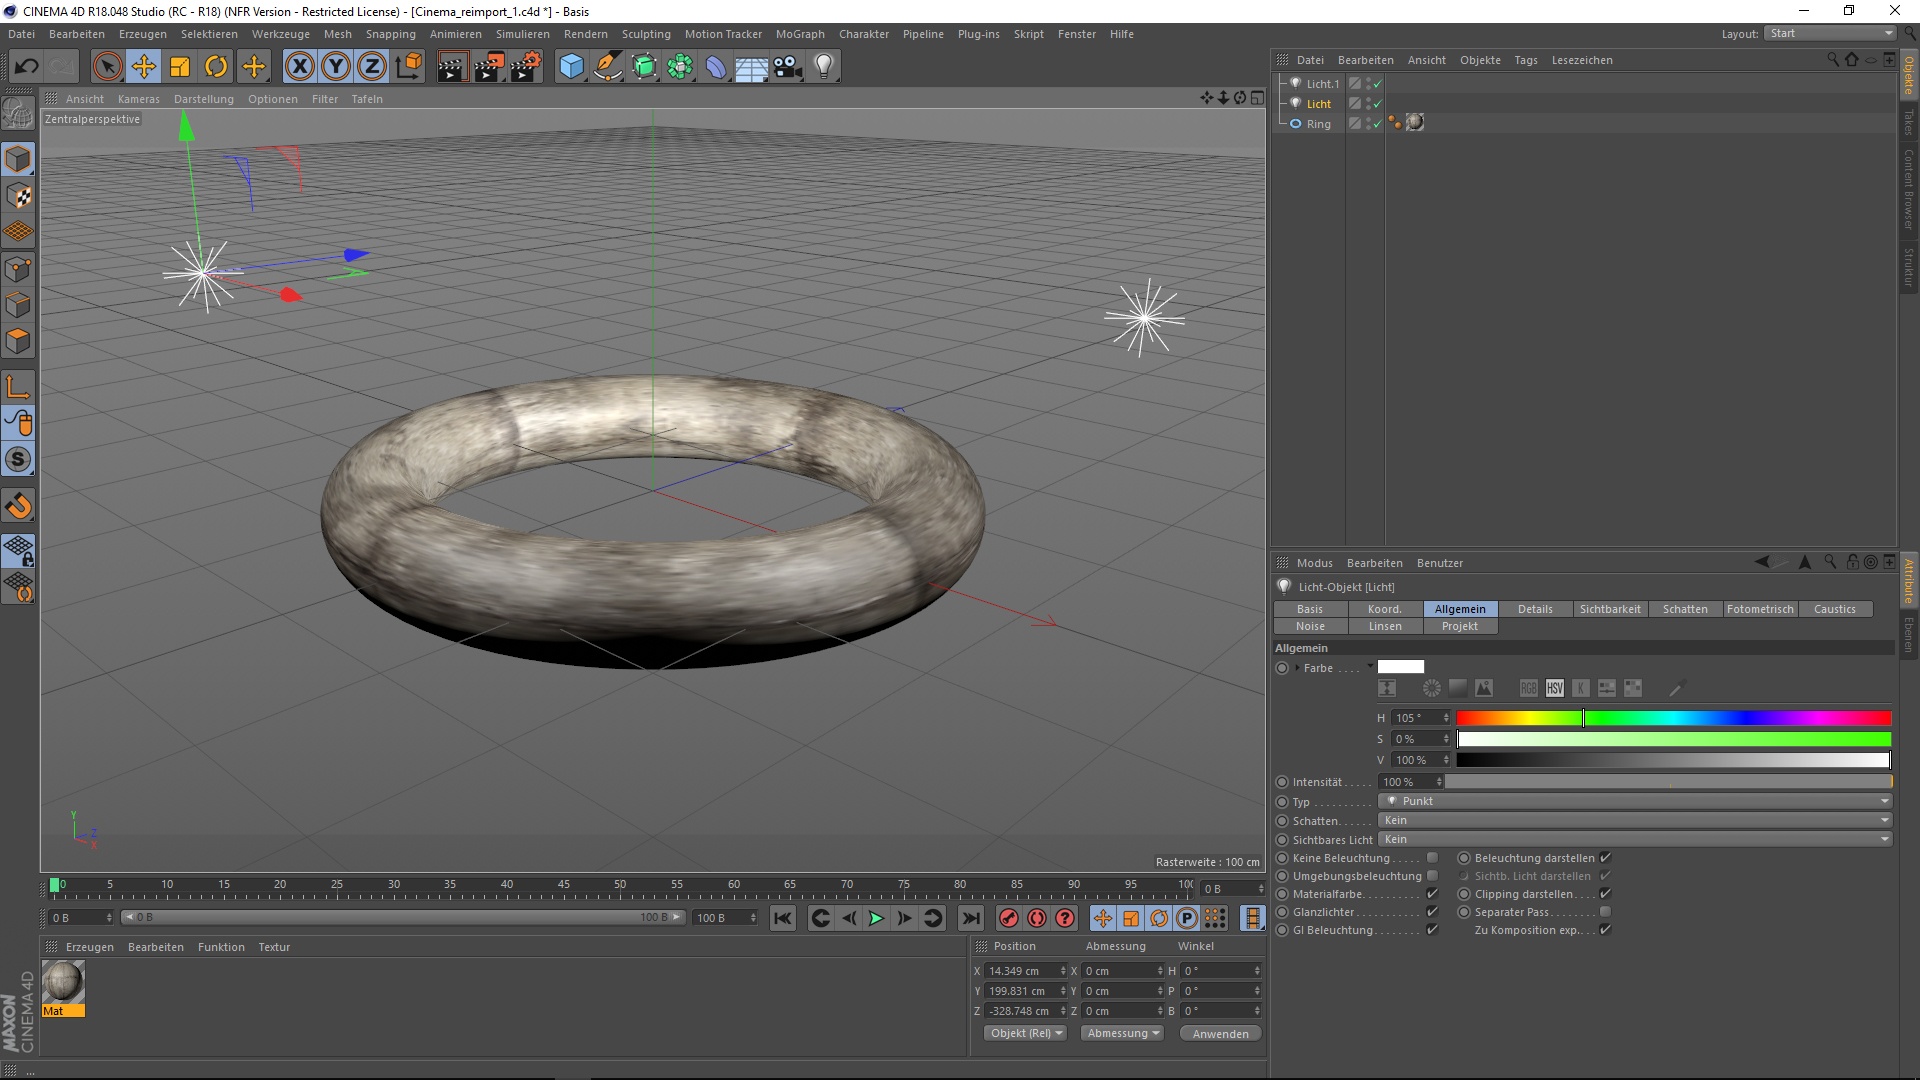Select the Rotate tool
Screen dimensions: 1920x1080
[216, 67]
